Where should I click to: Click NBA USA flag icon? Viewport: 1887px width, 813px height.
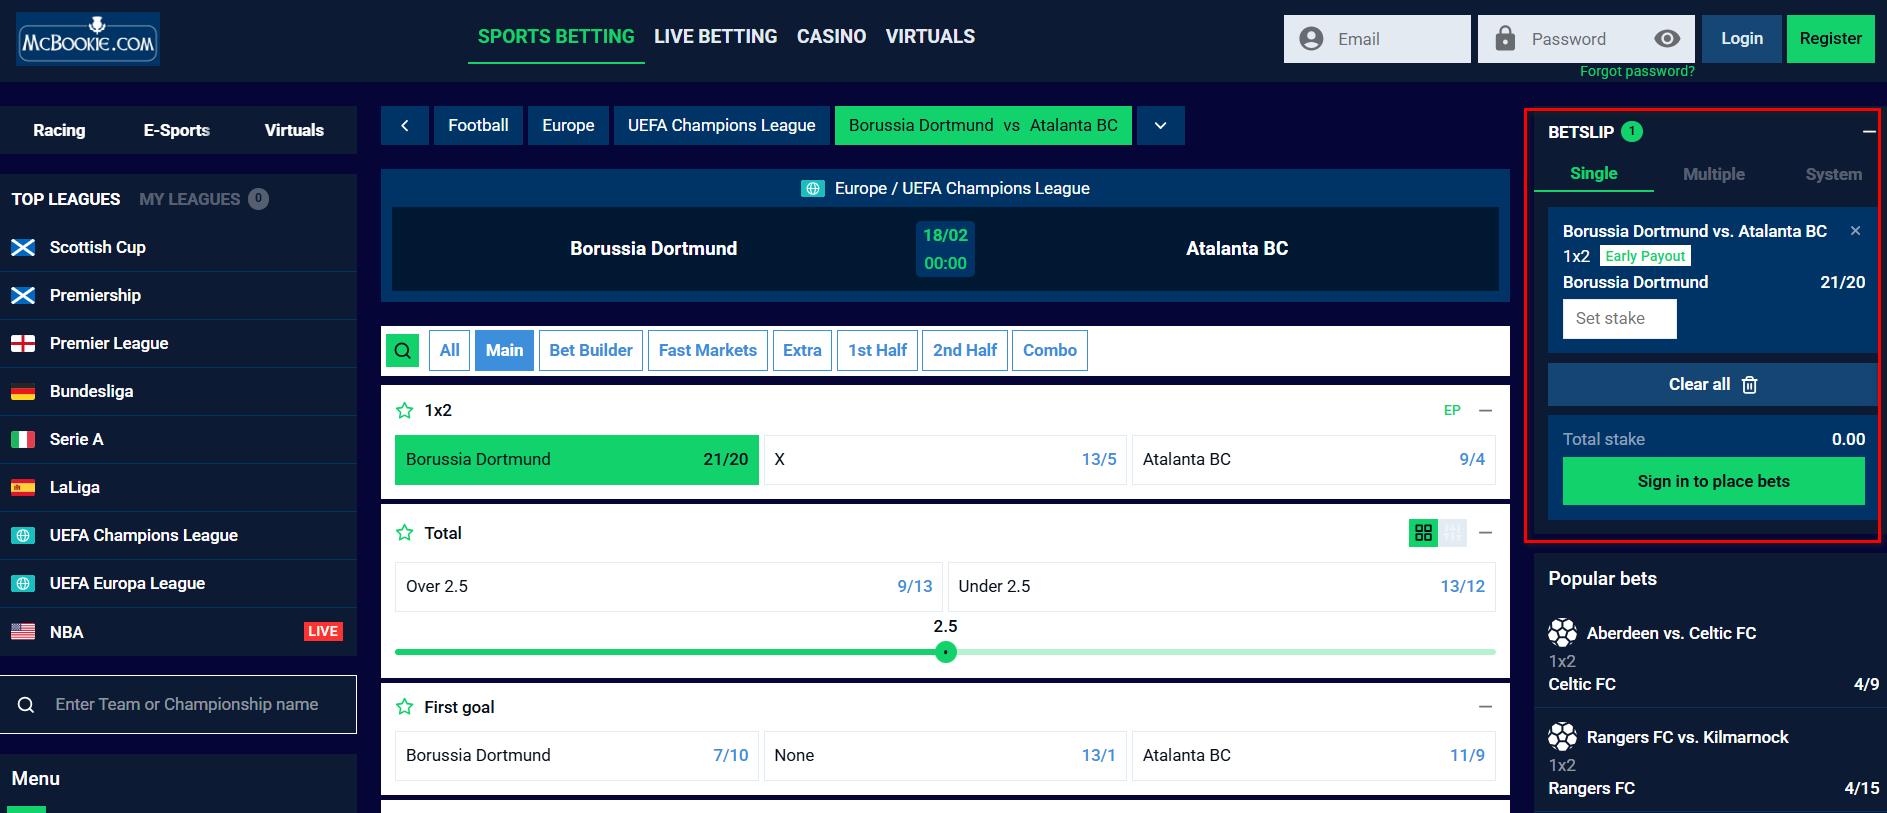point(23,632)
